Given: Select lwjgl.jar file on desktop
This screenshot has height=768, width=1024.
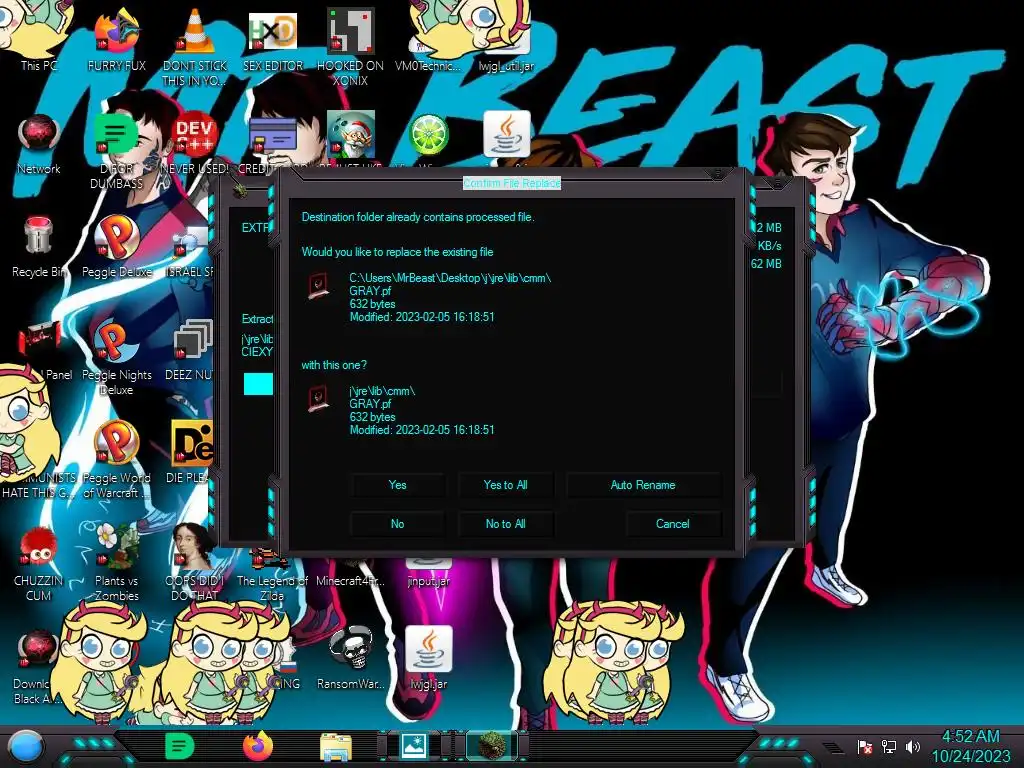Looking at the screenshot, I should tap(428, 658).
